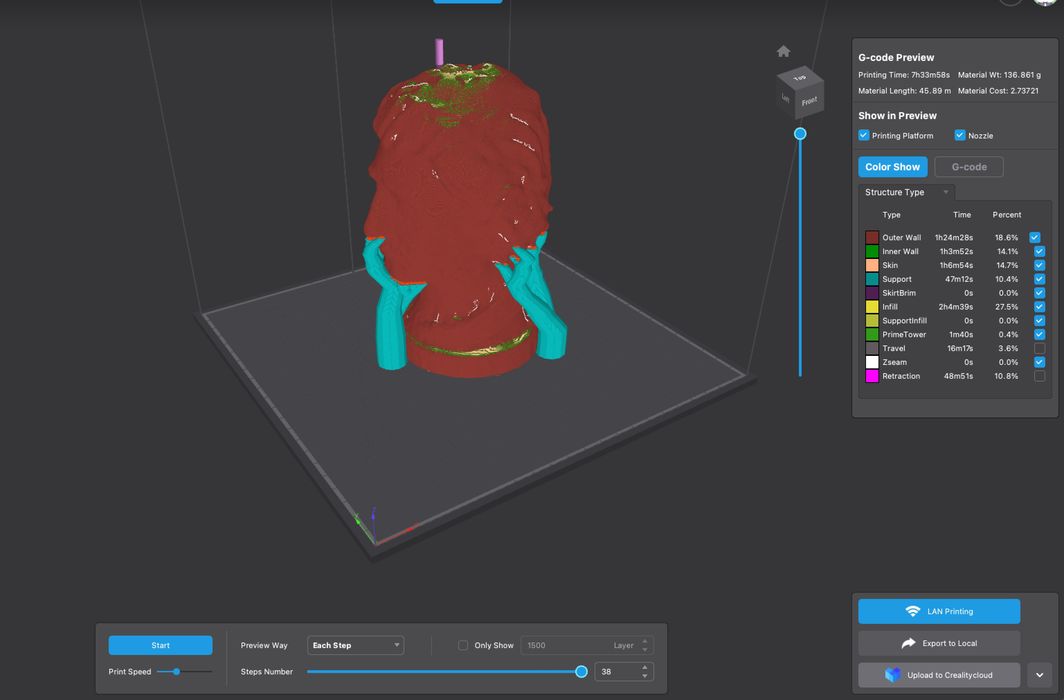The width and height of the screenshot is (1064, 700).
Task: Click the Wi-Fi LAN Printing button
Action: coord(938,611)
